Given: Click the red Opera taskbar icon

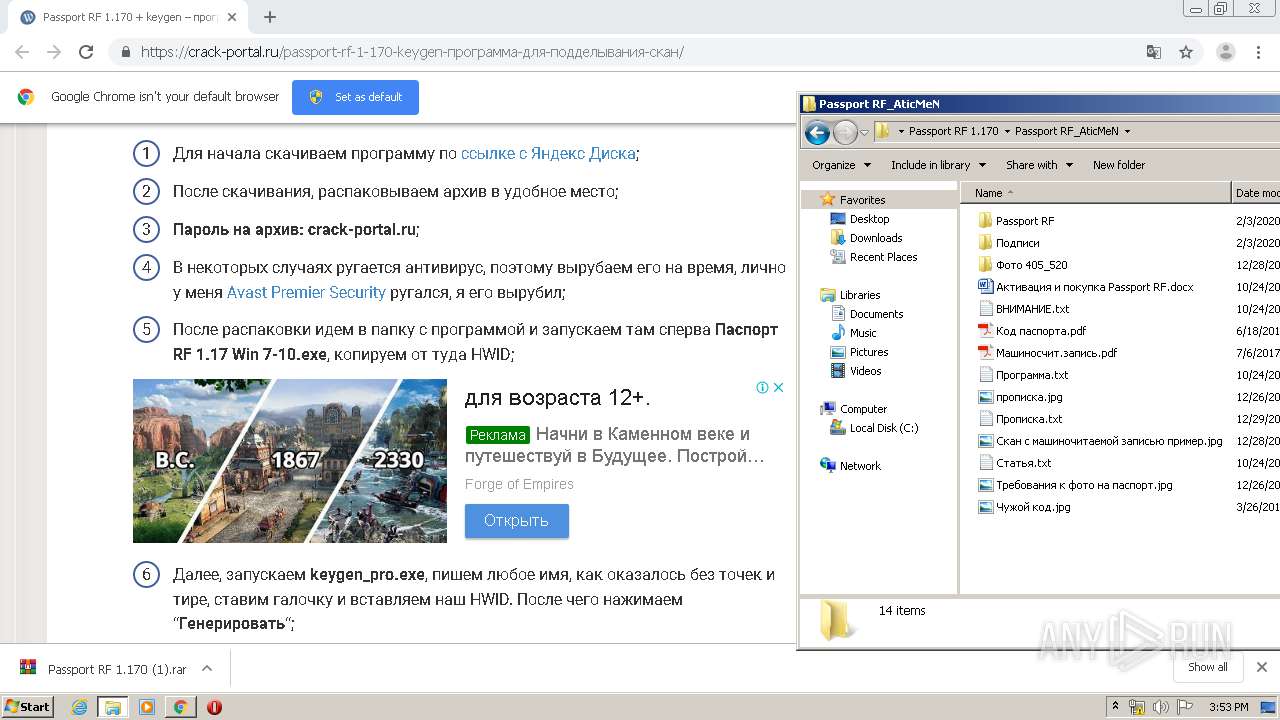Looking at the screenshot, I should (214, 707).
